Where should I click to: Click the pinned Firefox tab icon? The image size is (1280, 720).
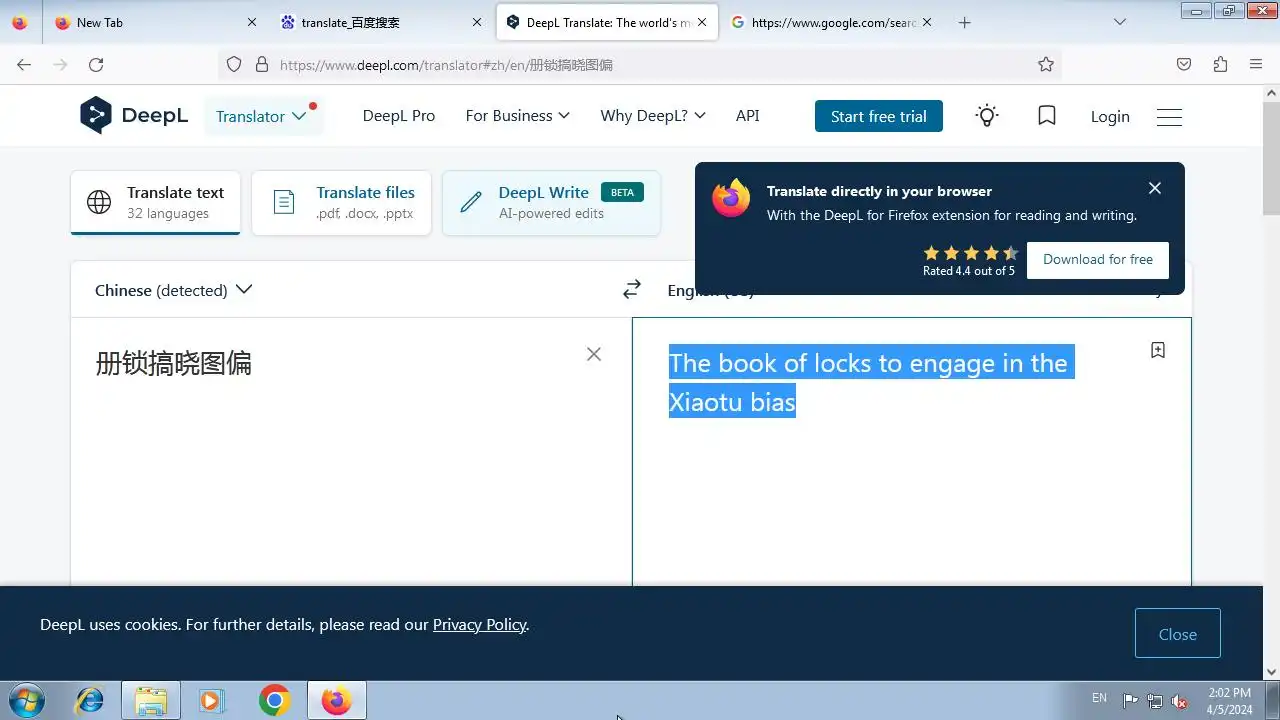pyautogui.click(x=20, y=22)
